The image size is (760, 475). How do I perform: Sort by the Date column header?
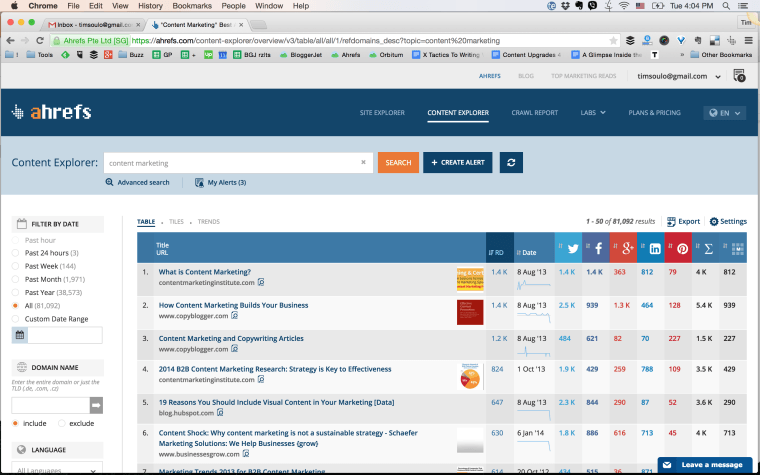[x=527, y=252]
